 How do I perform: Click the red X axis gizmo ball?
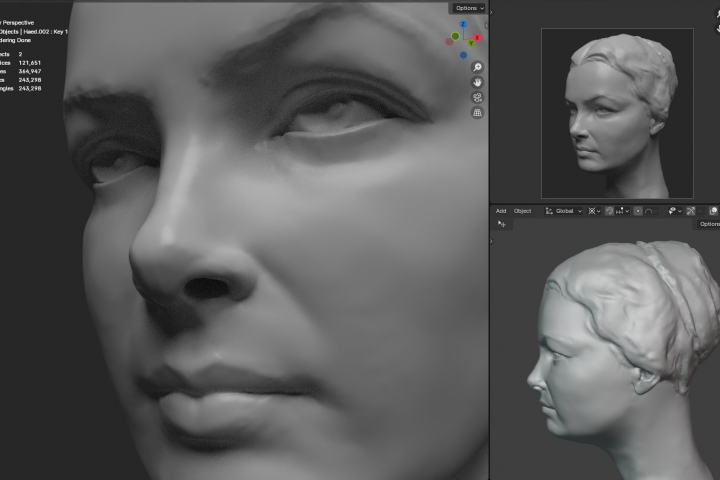point(477,38)
